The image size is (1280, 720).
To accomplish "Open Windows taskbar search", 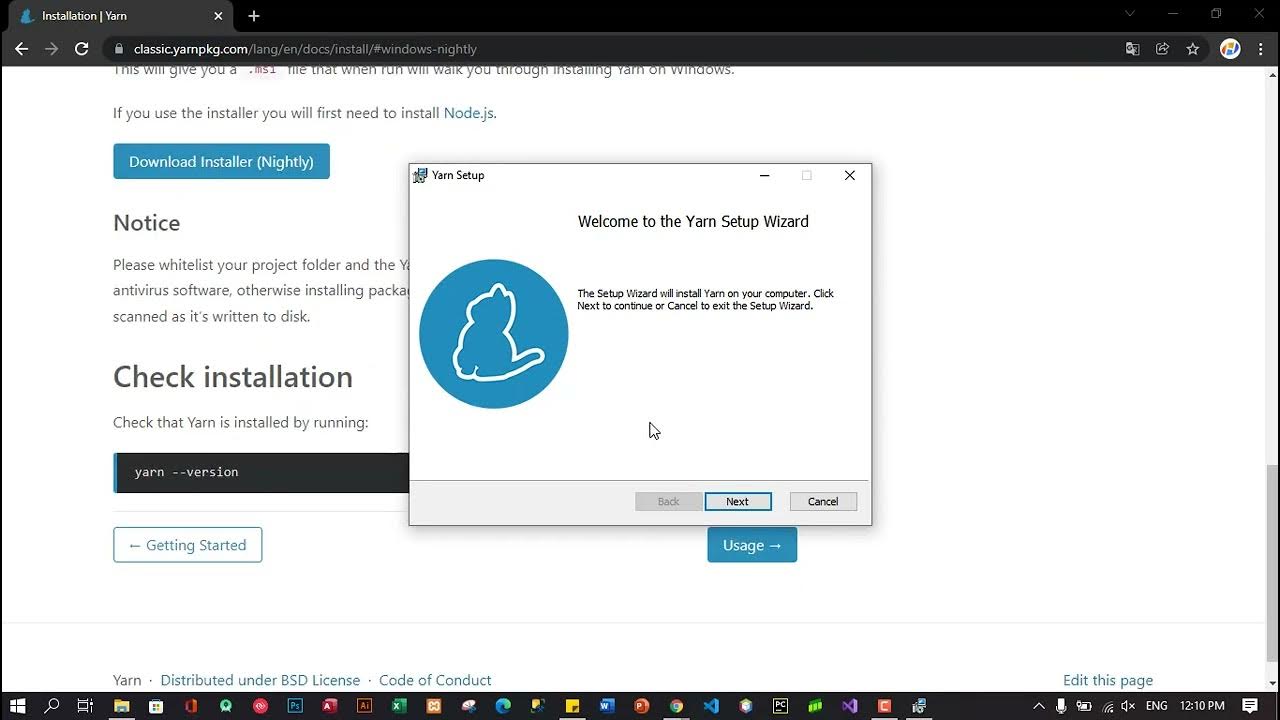I will point(52,706).
